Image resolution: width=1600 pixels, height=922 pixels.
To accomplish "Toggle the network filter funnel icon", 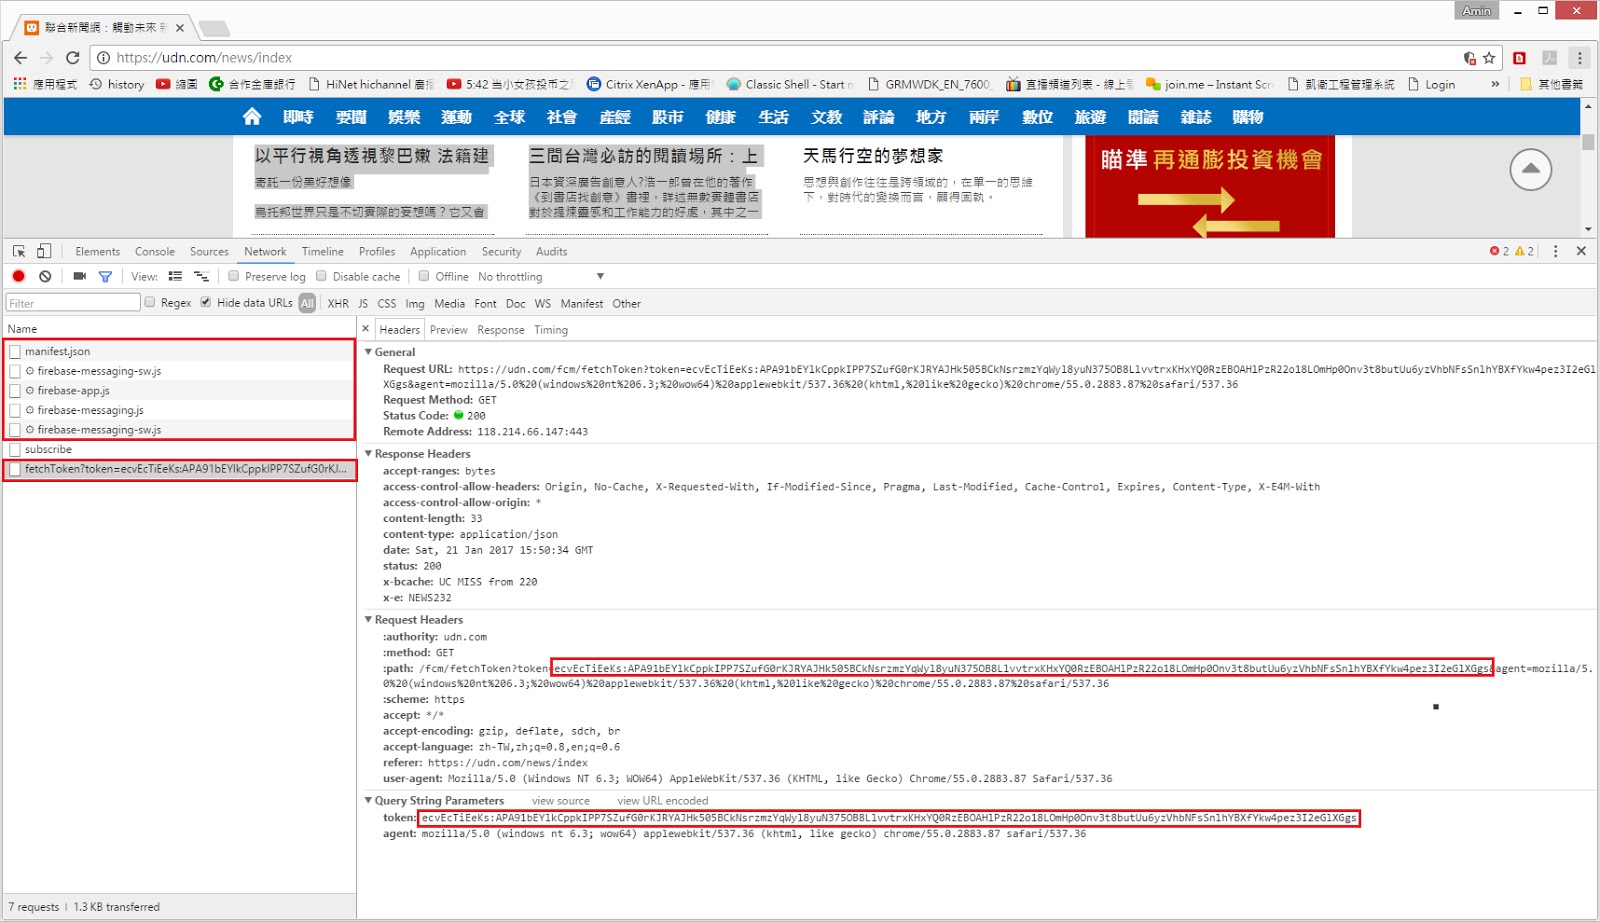I will pos(105,277).
